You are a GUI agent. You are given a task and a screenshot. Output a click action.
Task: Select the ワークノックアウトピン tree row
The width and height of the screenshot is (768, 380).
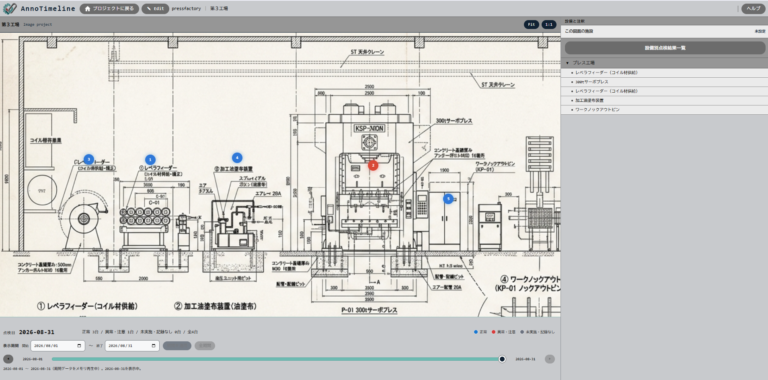[665, 110]
